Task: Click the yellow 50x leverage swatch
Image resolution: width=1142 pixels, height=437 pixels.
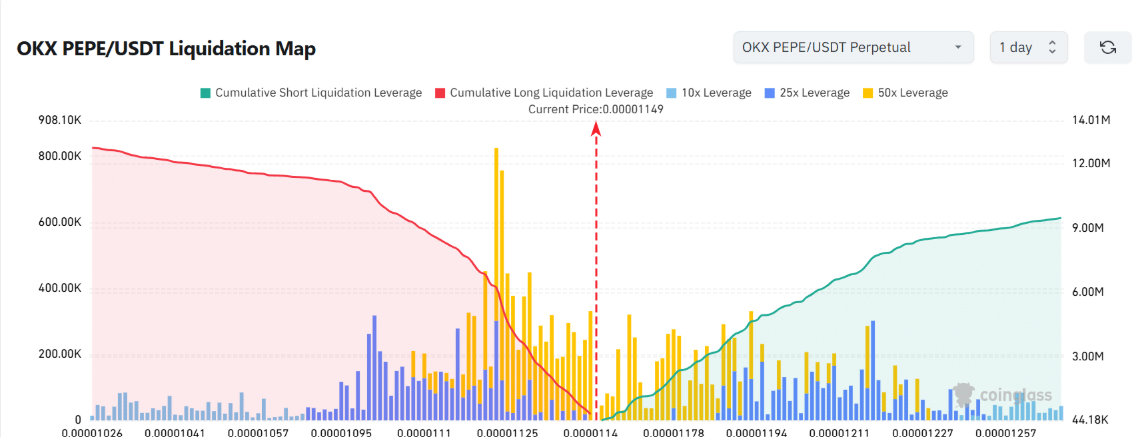Action: (867, 93)
